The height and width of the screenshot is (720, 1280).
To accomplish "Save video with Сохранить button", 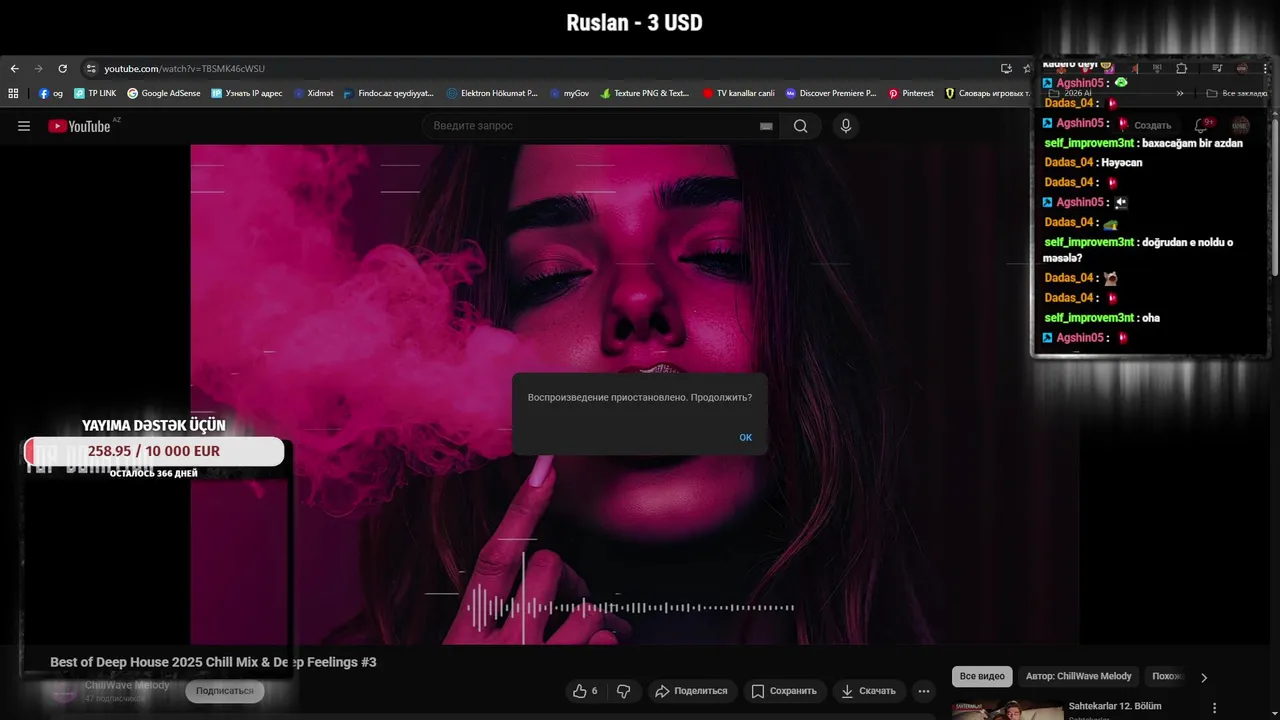I will [x=784, y=691].
